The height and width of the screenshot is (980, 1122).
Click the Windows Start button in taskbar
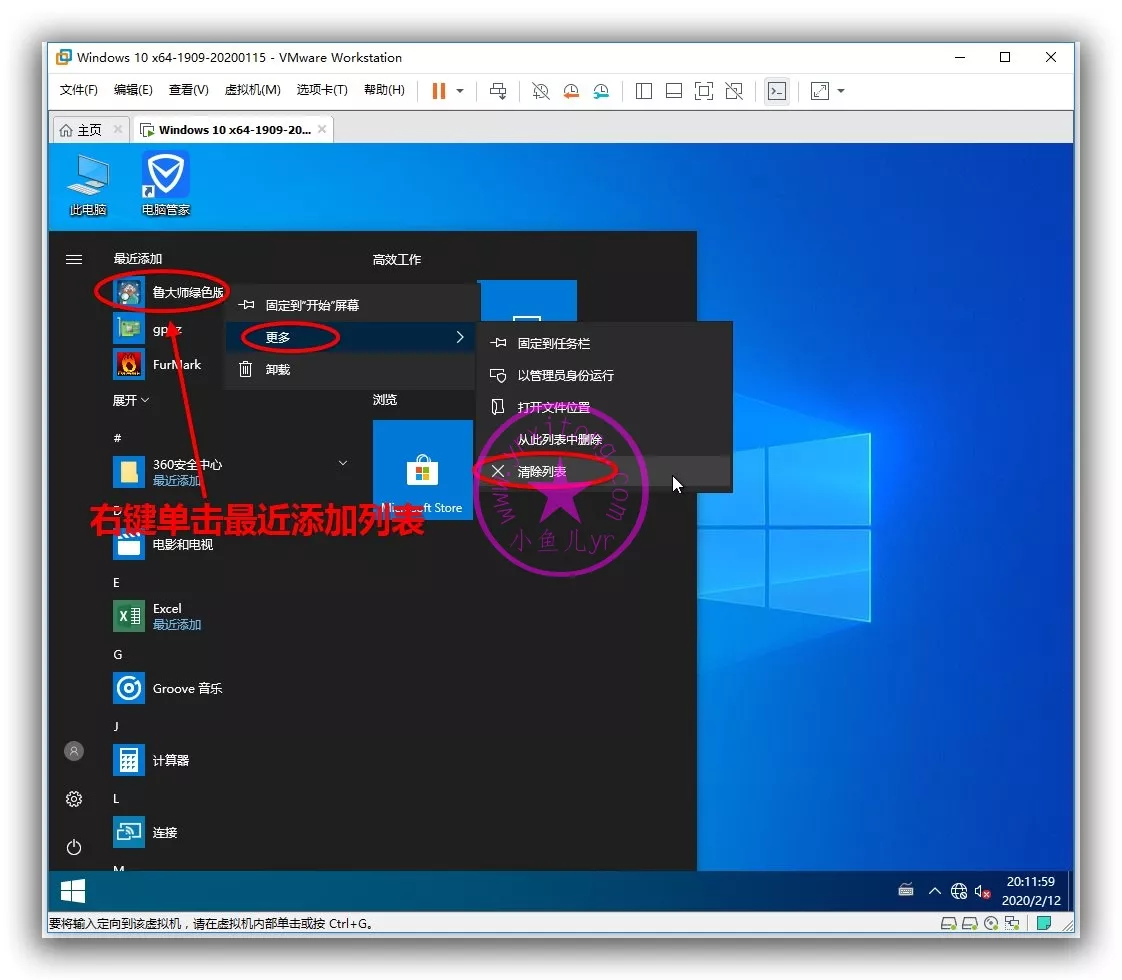click(73, 891)
